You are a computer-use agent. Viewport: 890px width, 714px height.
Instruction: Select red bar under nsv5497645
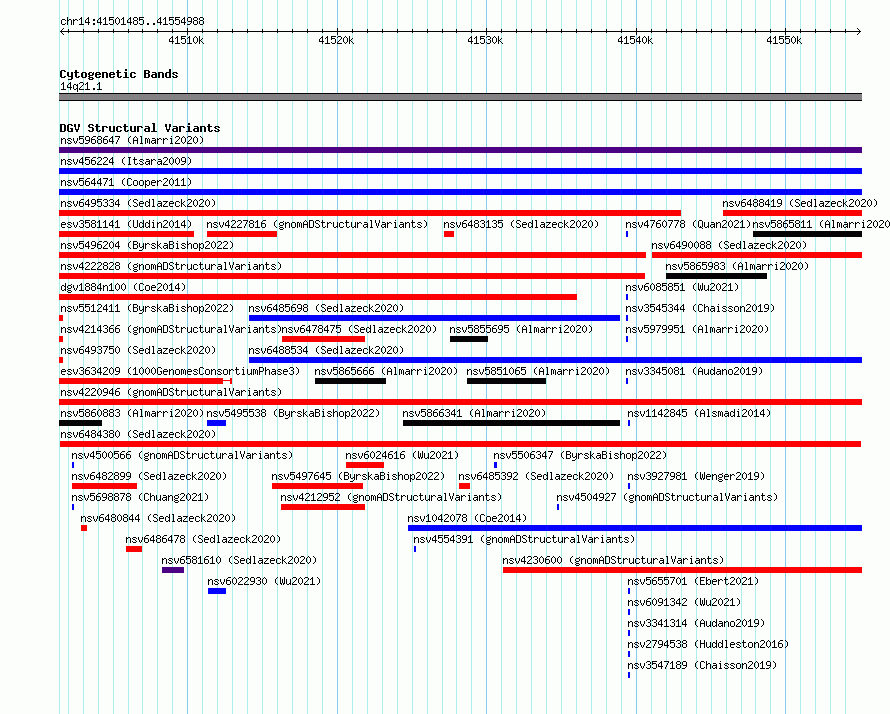(317, 486)
